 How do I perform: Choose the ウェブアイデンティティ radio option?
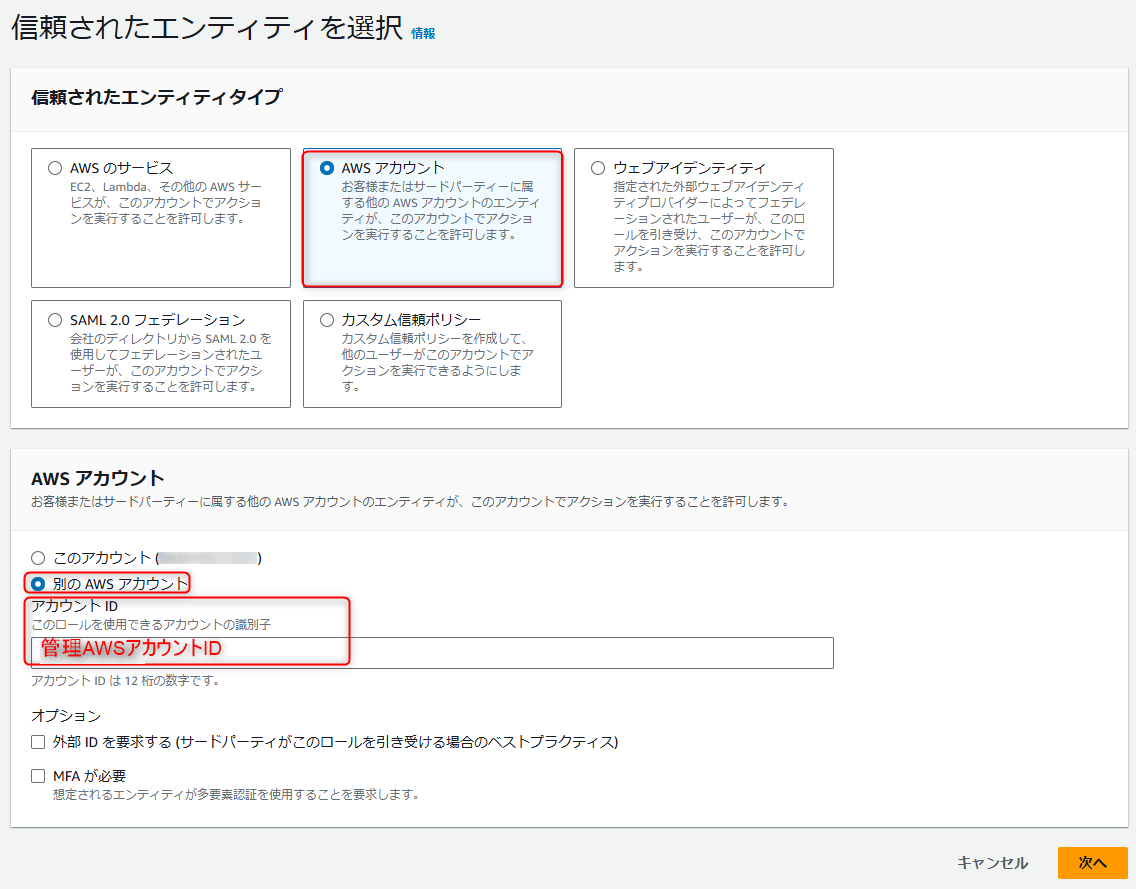pos(598,168)
